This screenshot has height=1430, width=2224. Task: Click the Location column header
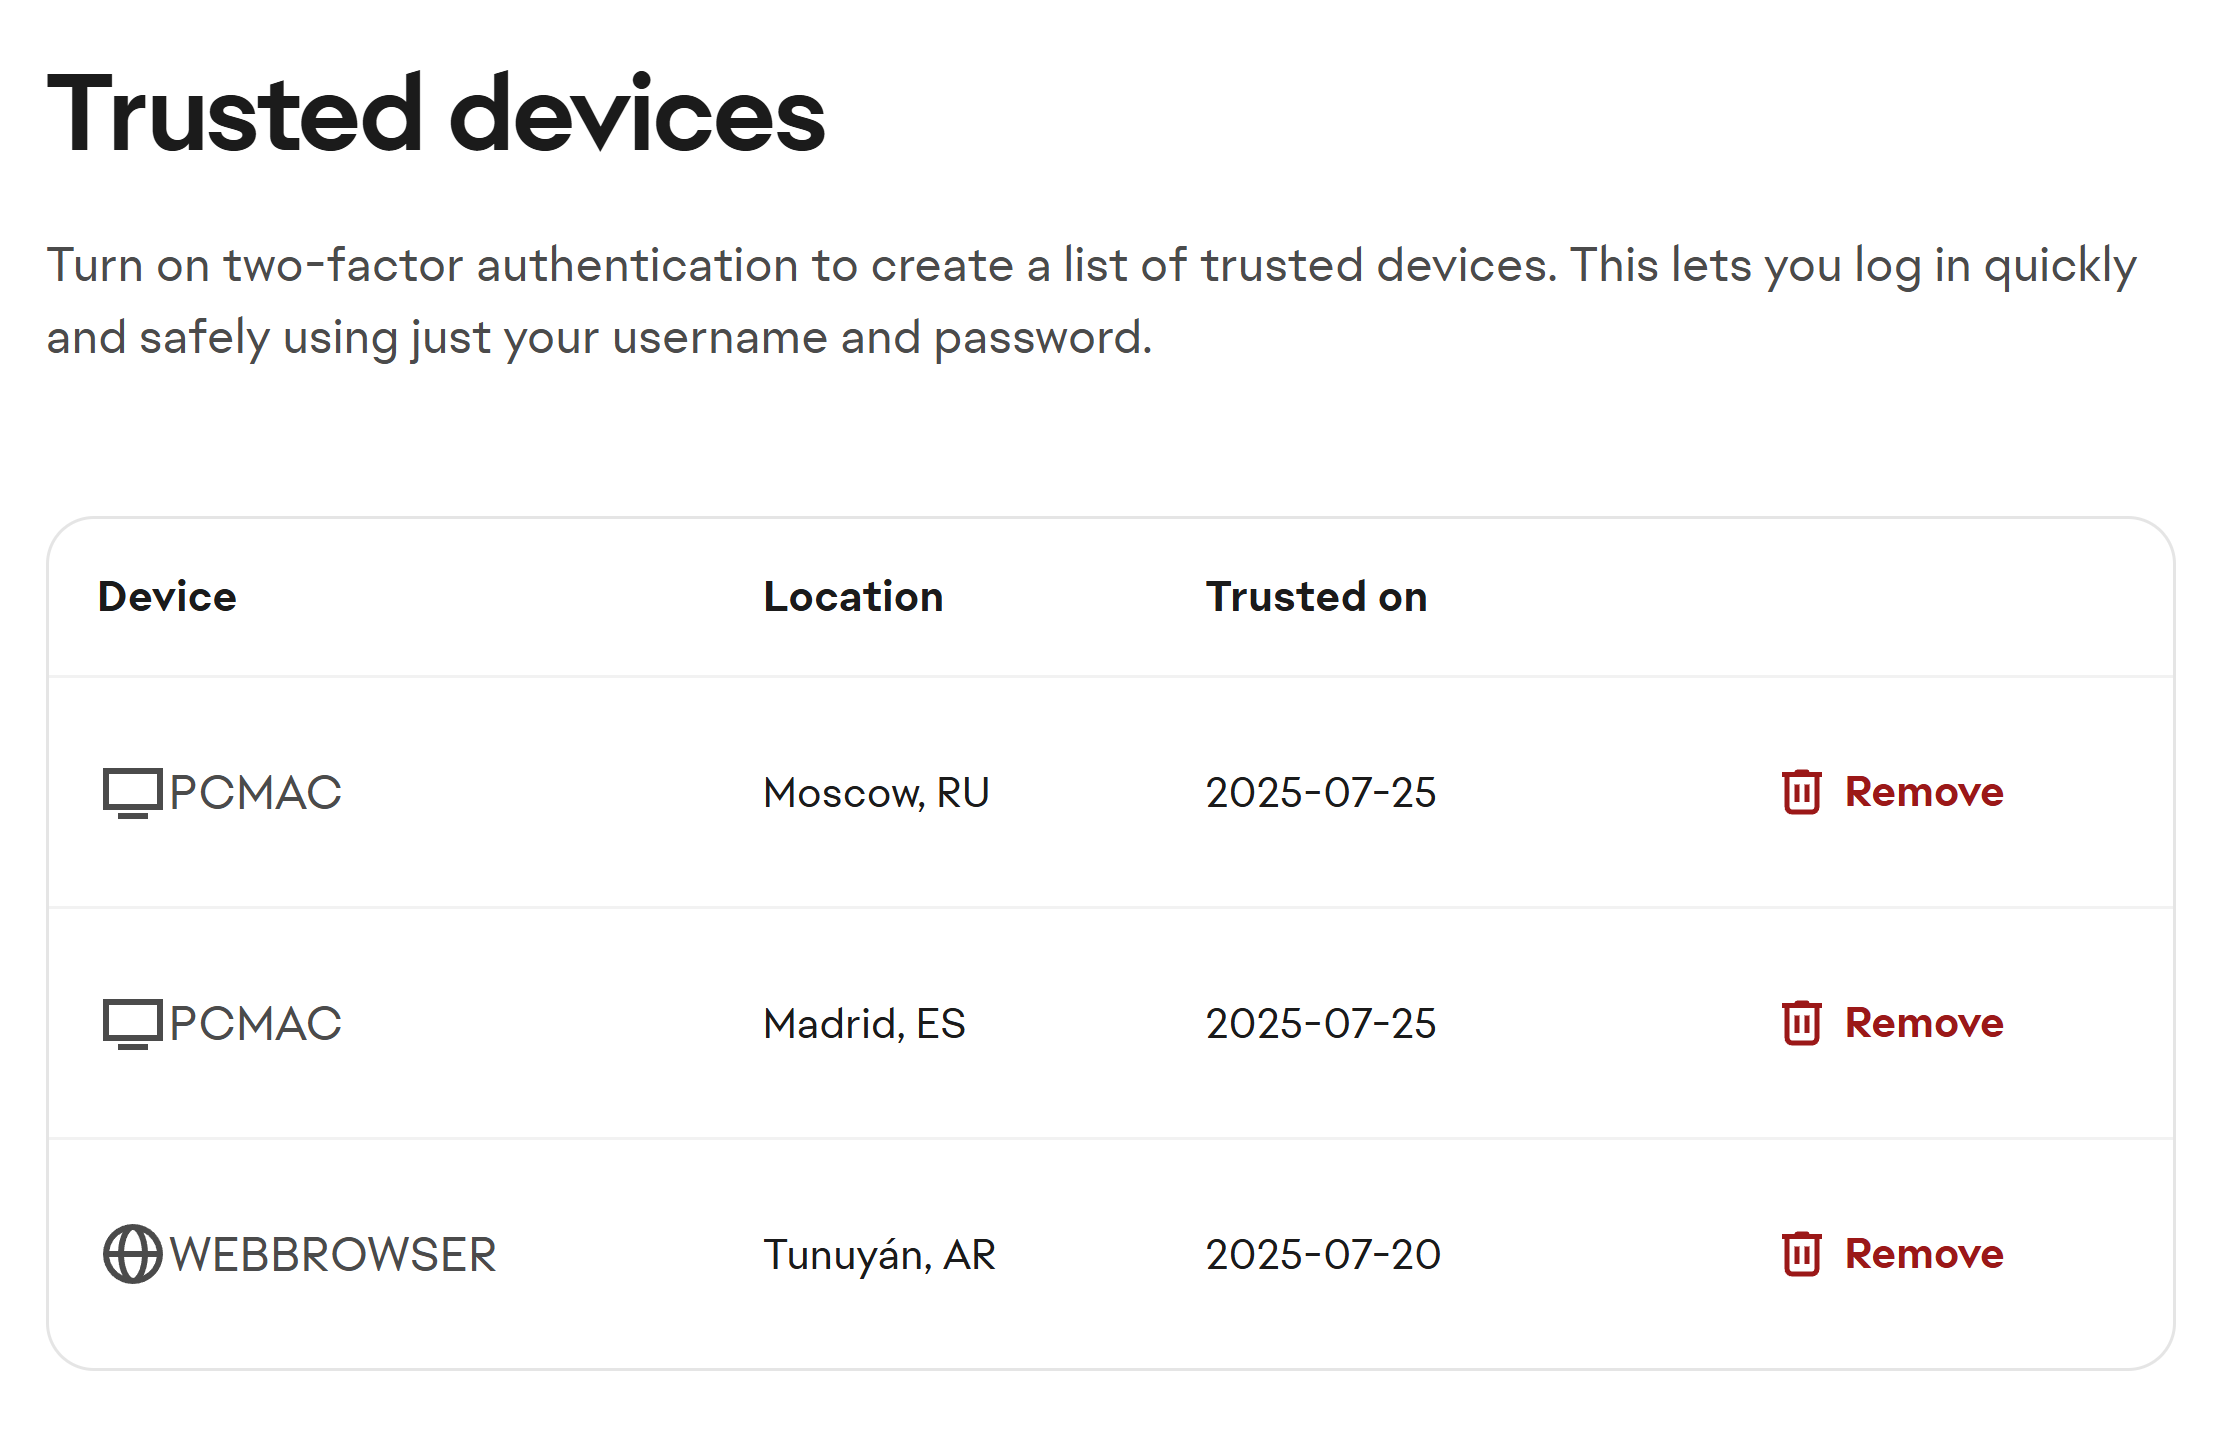click(853, 597)
